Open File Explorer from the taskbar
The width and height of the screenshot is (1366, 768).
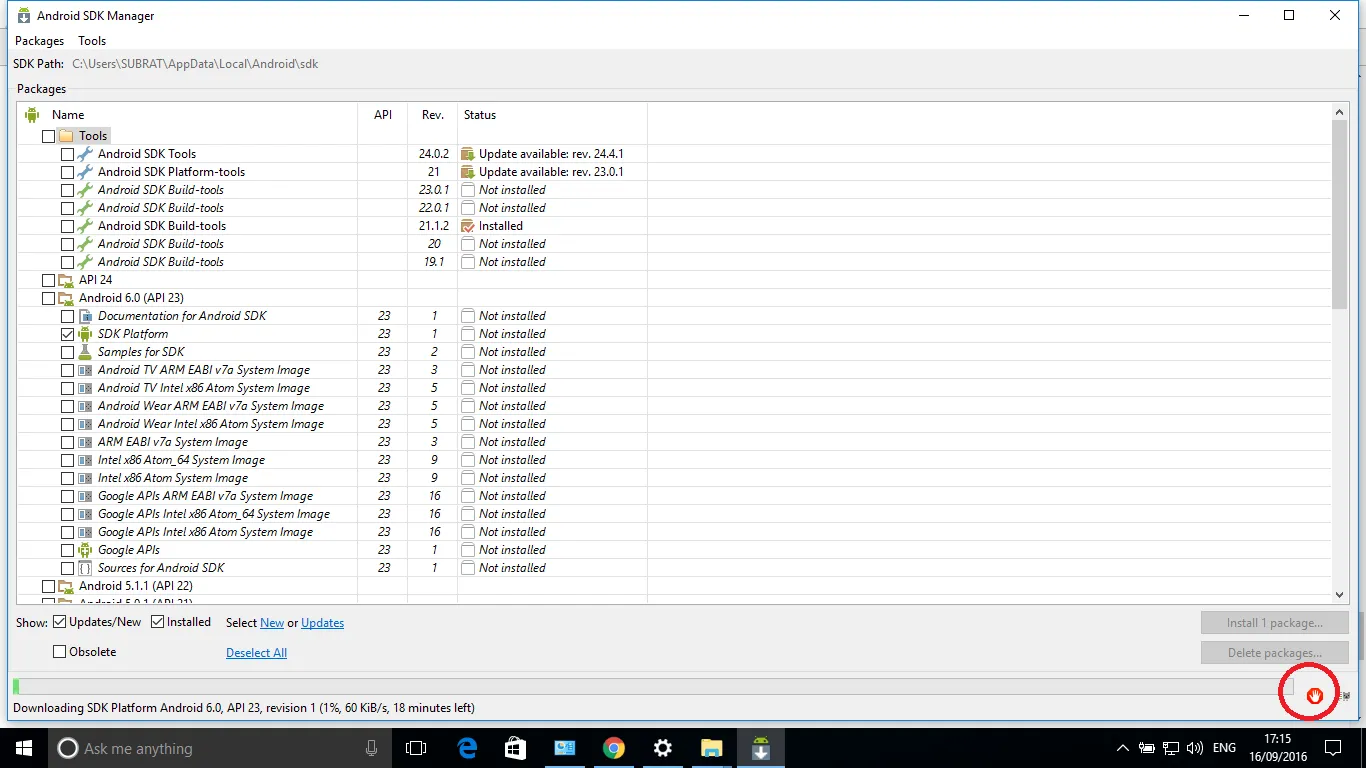coord(711,748)
